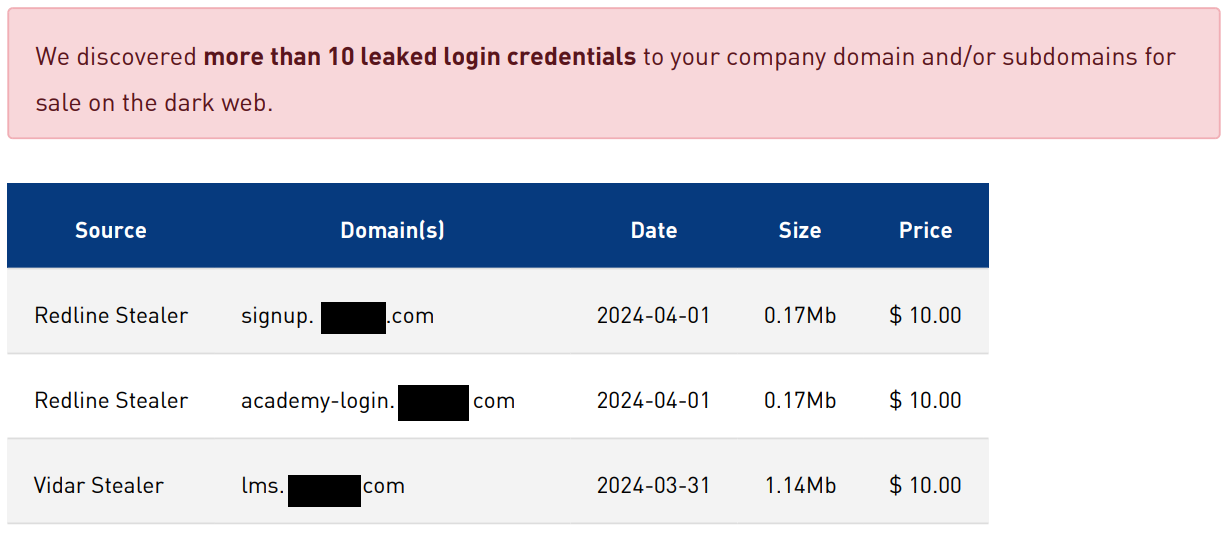Screen dimensions: 1227x535
Task: Click the Vidar Stealer source cell
Action: click(99, 486)
